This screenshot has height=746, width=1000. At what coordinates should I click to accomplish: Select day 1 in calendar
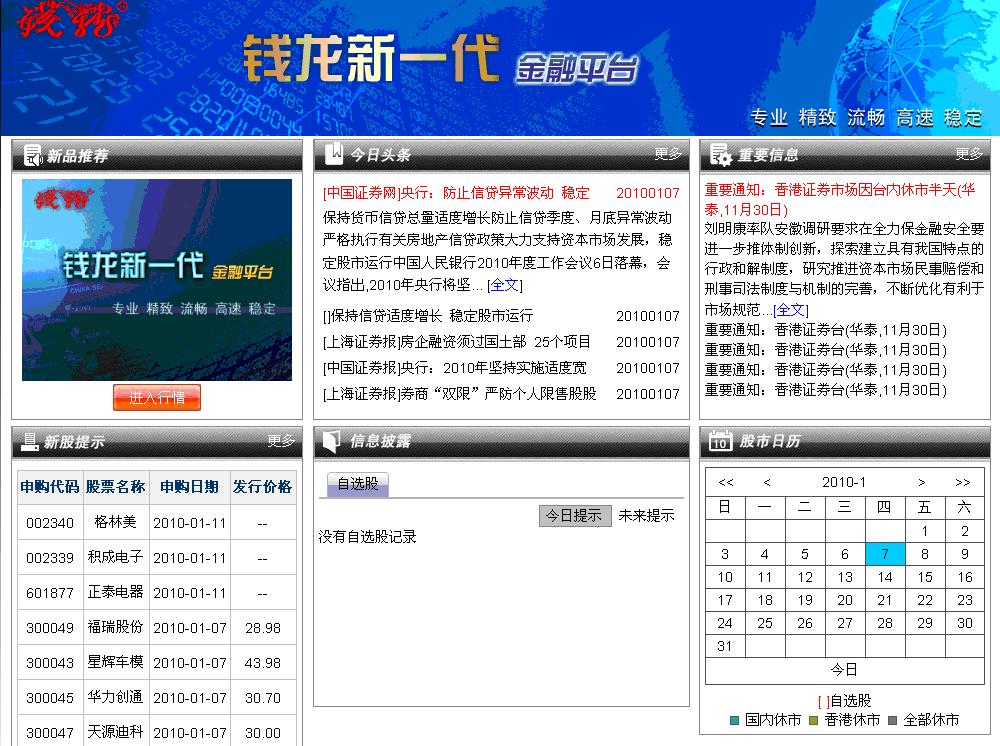925,531
